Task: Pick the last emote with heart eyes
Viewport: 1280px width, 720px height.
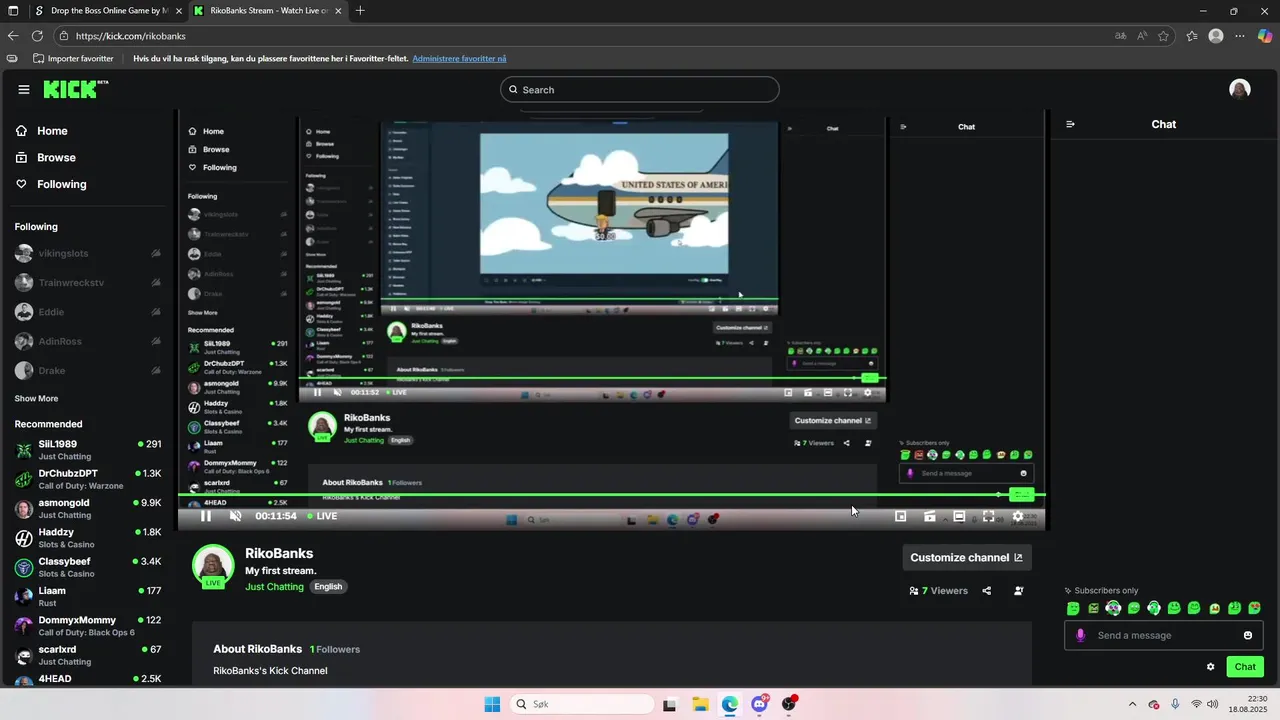Action: 1254,608
